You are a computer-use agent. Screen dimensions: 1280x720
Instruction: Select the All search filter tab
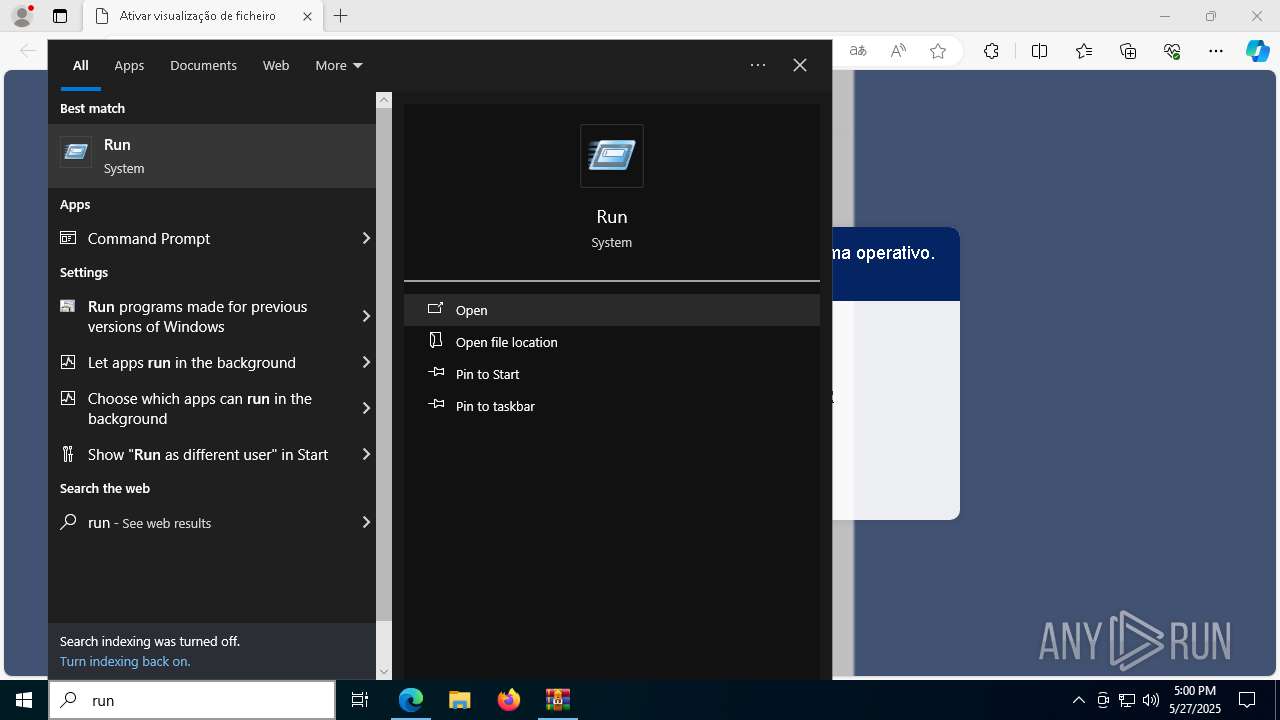(x=81, y=65)
